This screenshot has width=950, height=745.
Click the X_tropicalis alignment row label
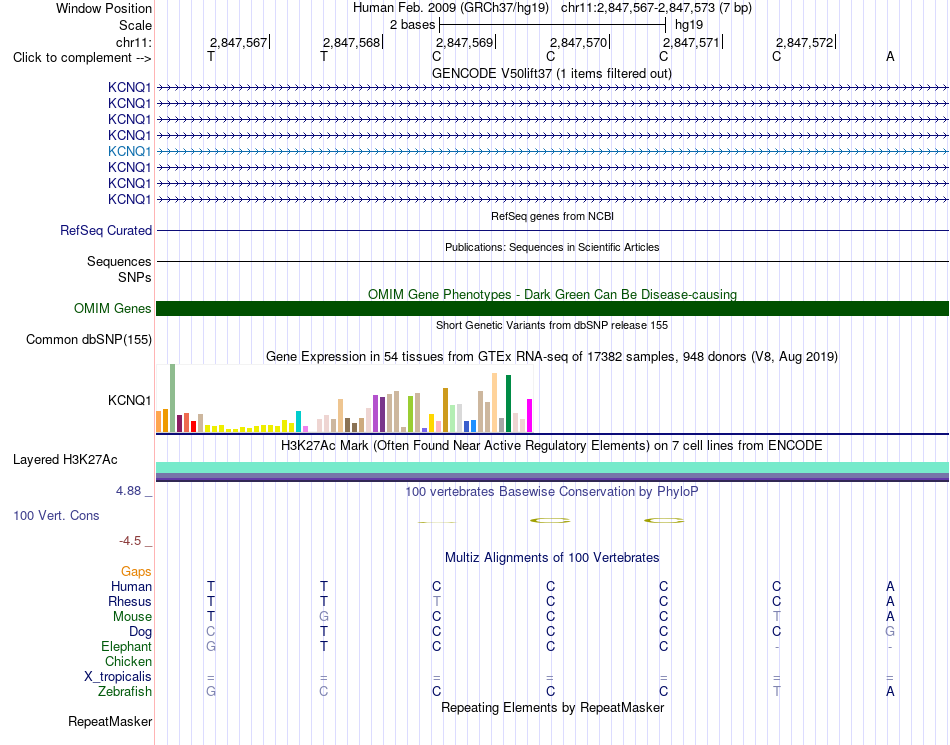click(x=118, y=677)
